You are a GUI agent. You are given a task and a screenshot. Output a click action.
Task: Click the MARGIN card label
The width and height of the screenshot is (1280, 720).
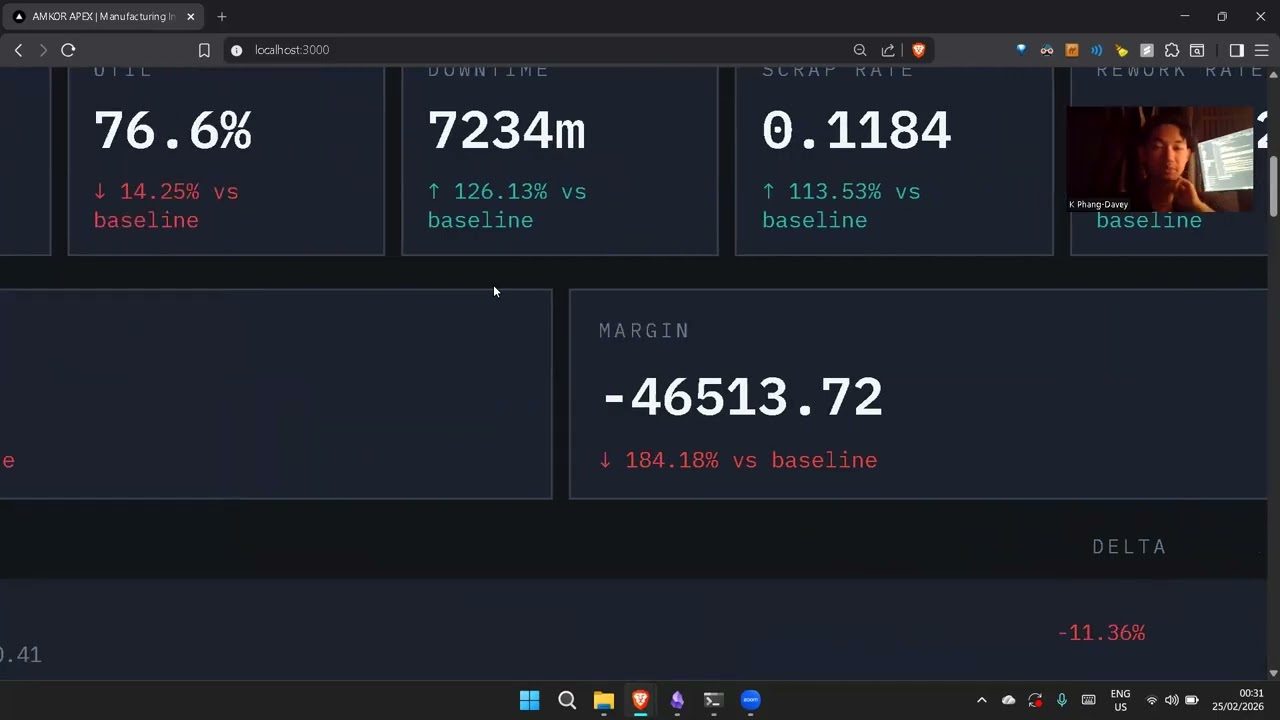pyautogui.click(x=644, y=331)
